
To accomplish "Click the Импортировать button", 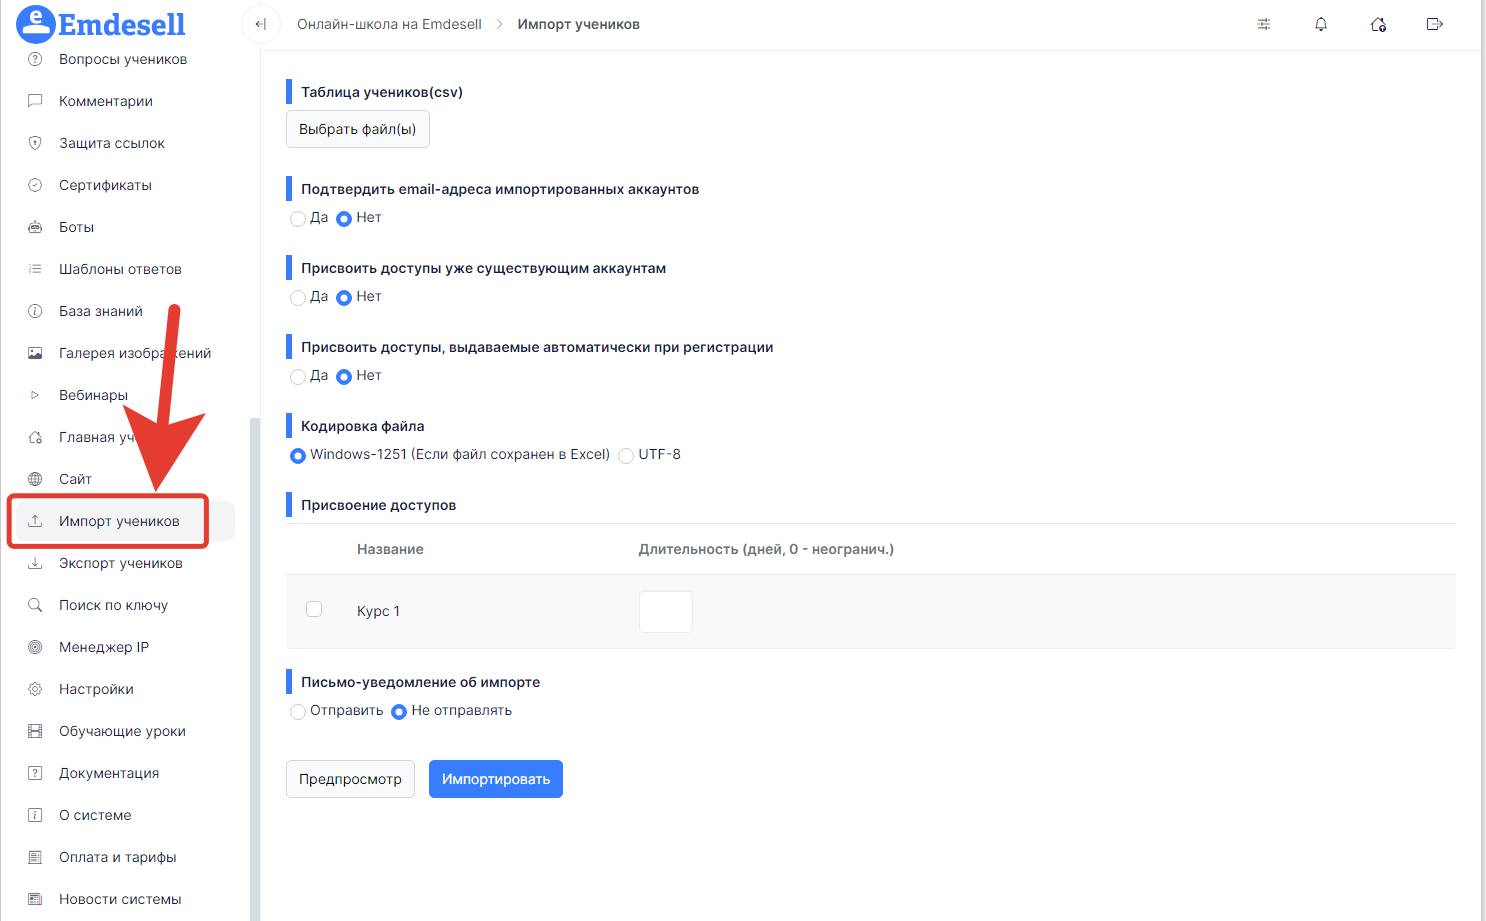I will (496, 779).
